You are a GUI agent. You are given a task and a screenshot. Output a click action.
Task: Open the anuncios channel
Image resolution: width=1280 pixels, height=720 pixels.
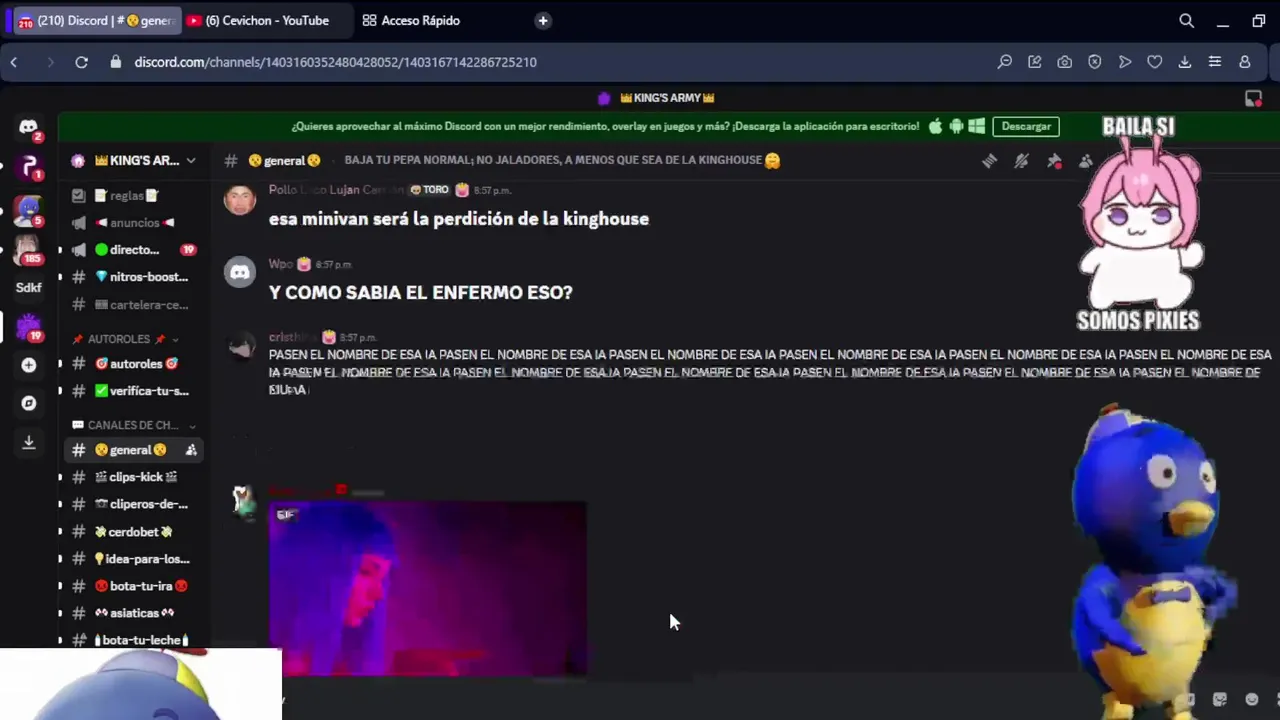pos(133,223)
